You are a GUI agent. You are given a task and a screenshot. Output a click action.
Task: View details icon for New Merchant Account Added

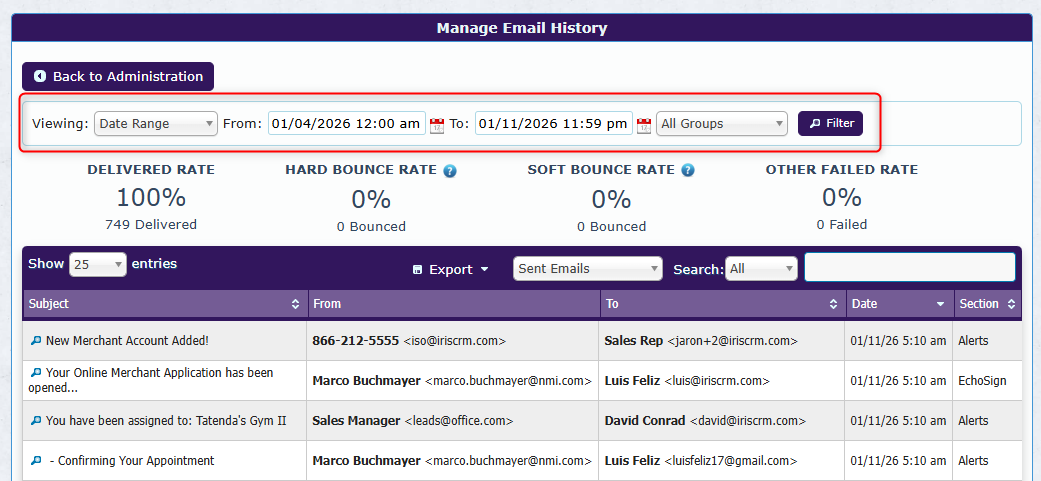(36, 341)
